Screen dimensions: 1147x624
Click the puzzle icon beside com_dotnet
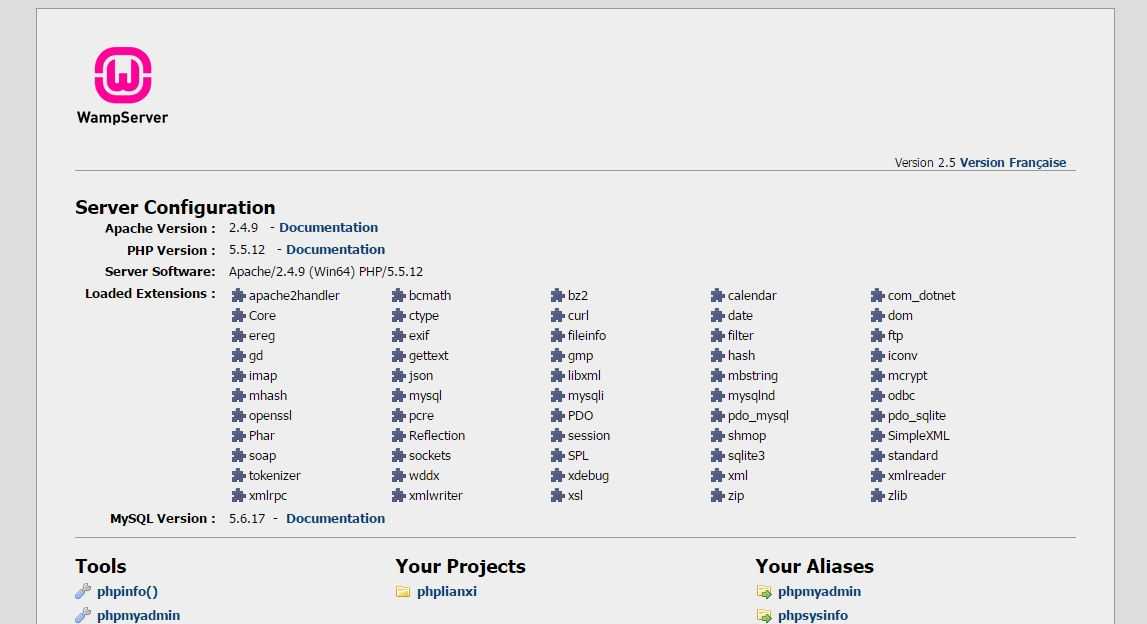coord(878,296)
